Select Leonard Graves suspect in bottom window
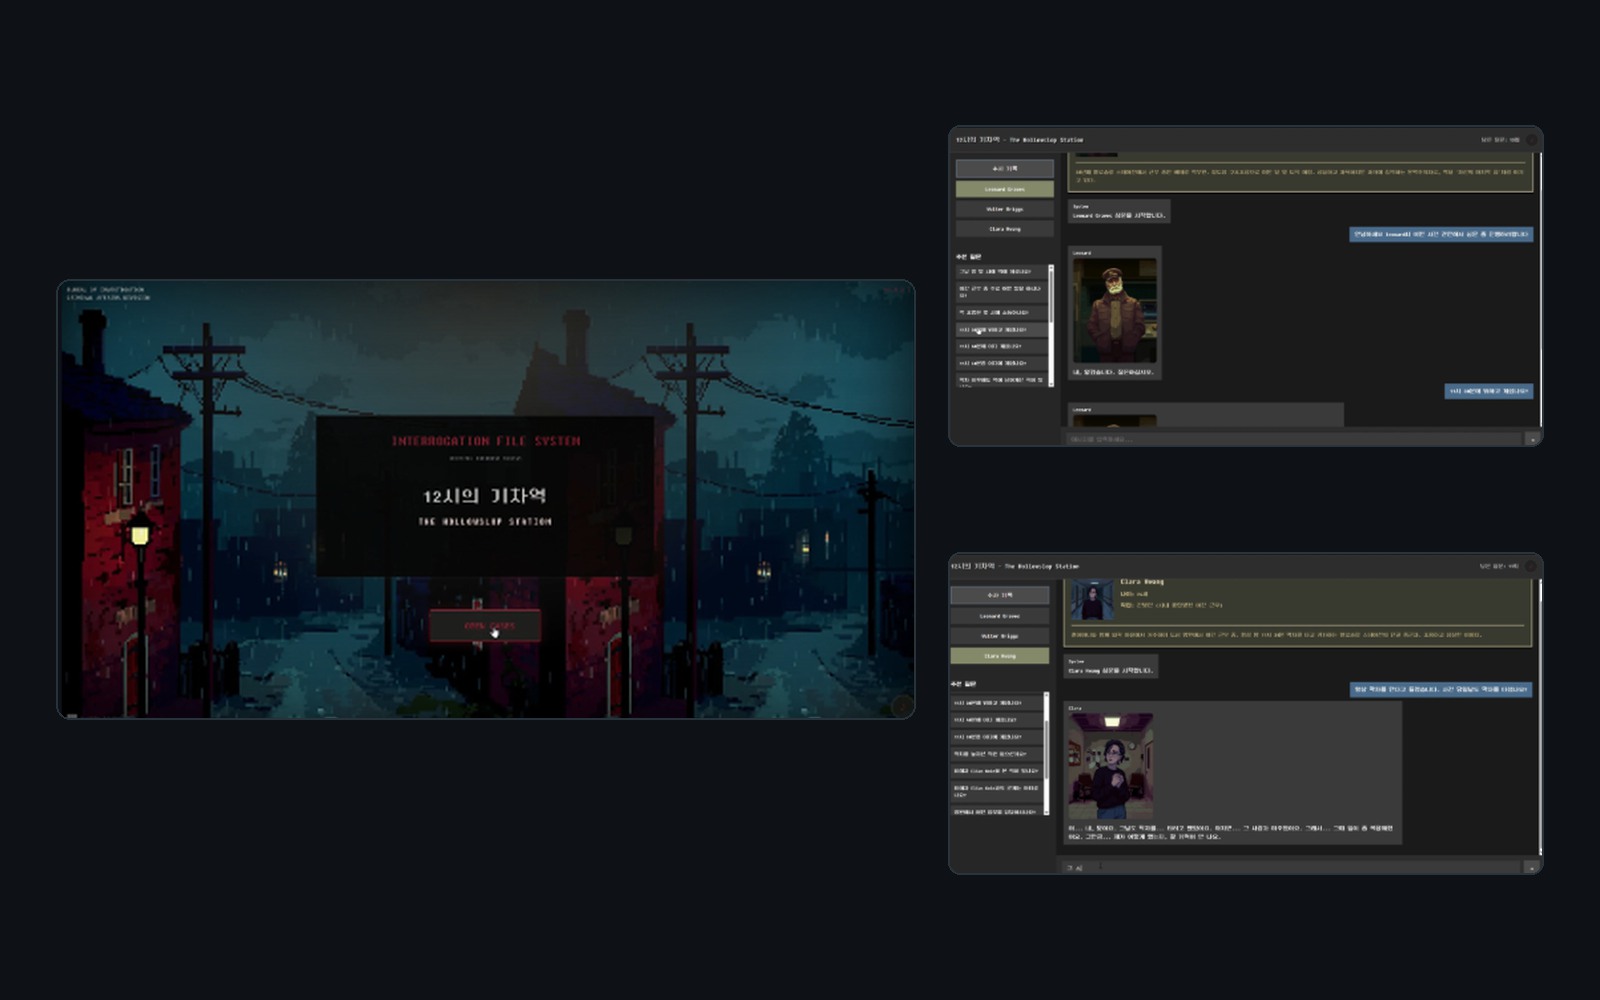The width and height of the screenshot is (1600, 1000). click(999, 616)
